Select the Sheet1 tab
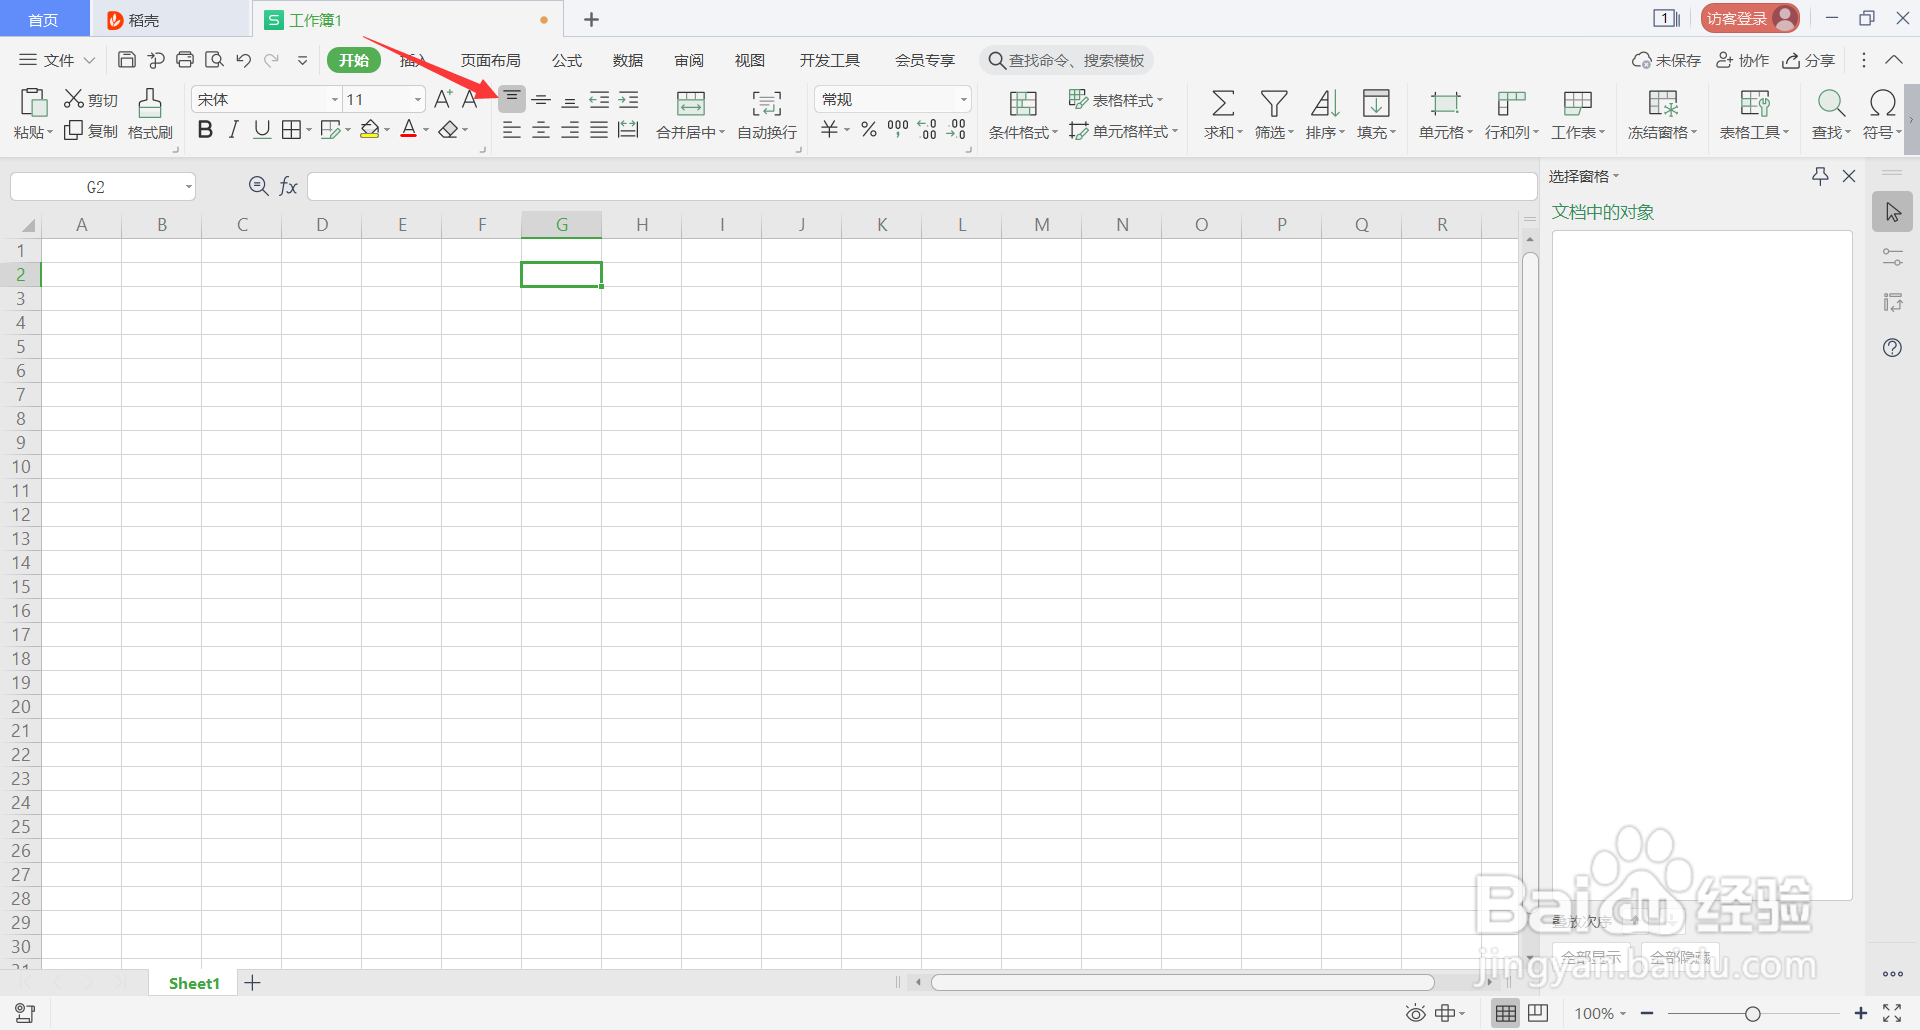 (194, 983)
